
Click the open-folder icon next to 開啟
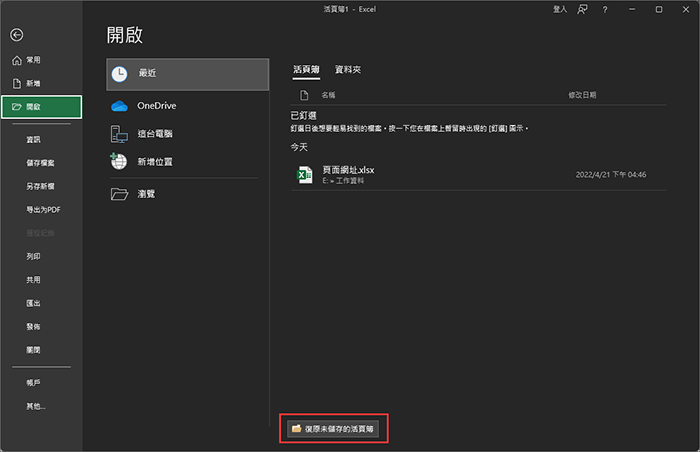coord(17,107)
